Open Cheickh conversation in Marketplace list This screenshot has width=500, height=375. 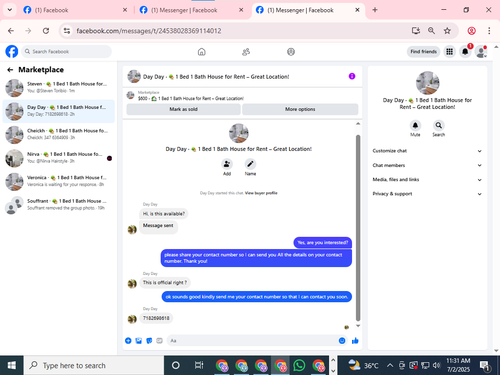click(59, 135)
